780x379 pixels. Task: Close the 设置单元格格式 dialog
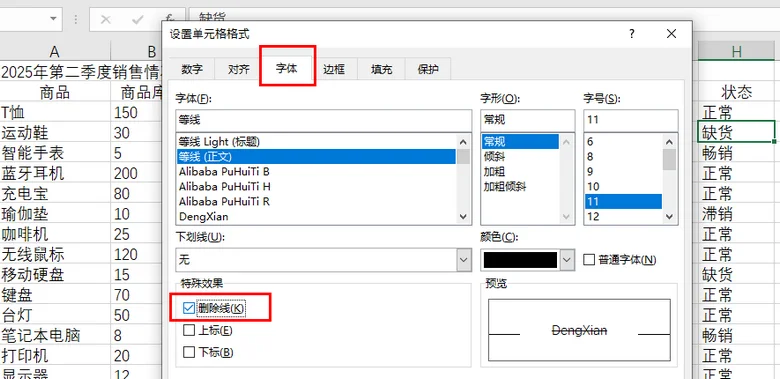pyautogui.click(x=671, y=34)
